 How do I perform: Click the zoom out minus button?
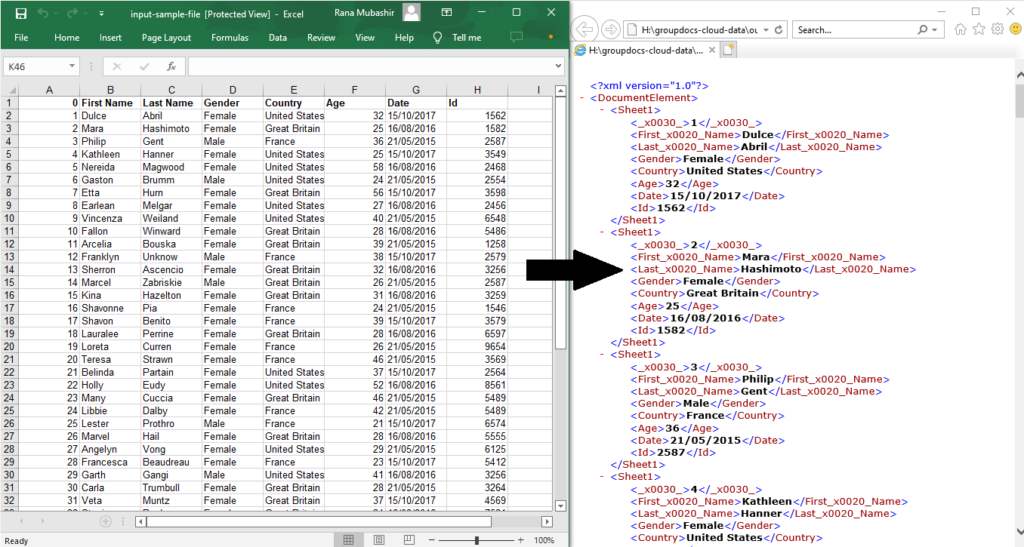point(432,540)
